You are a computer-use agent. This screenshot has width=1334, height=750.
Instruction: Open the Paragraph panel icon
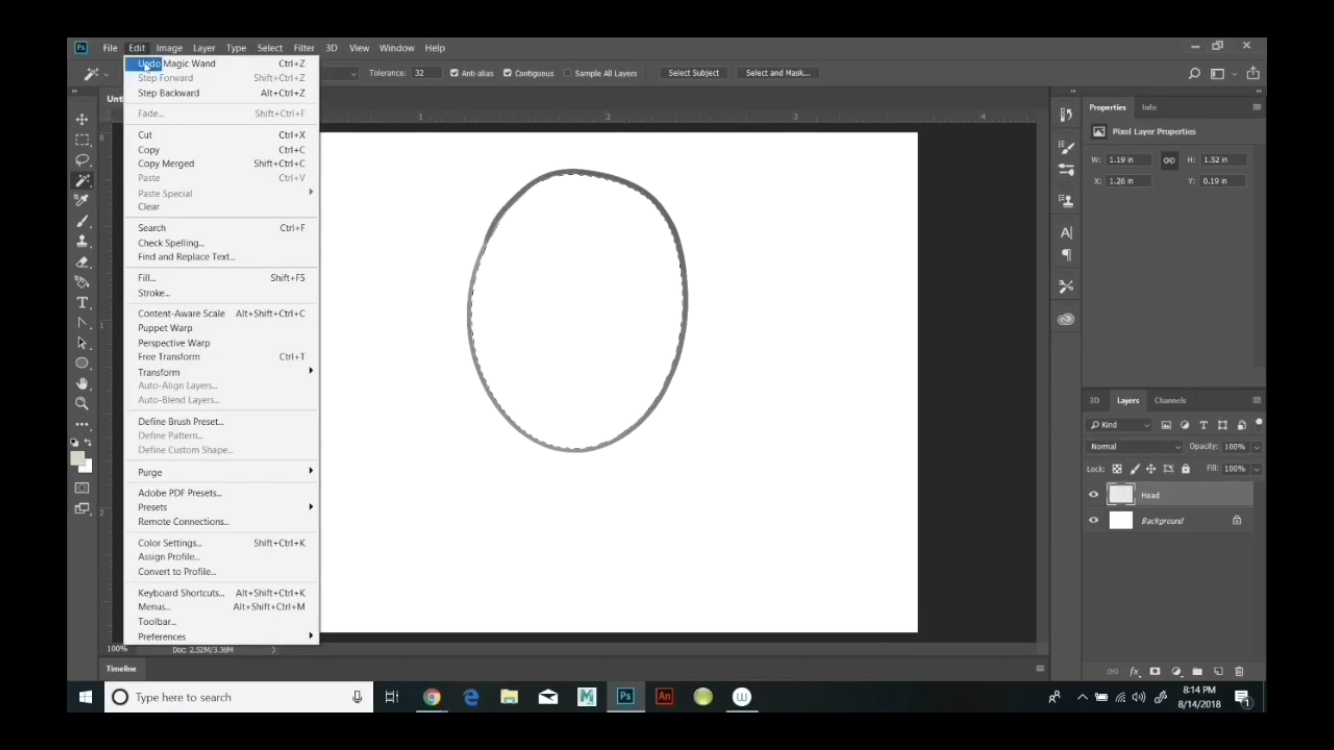pyautogui.click(x=1066, y=255)
